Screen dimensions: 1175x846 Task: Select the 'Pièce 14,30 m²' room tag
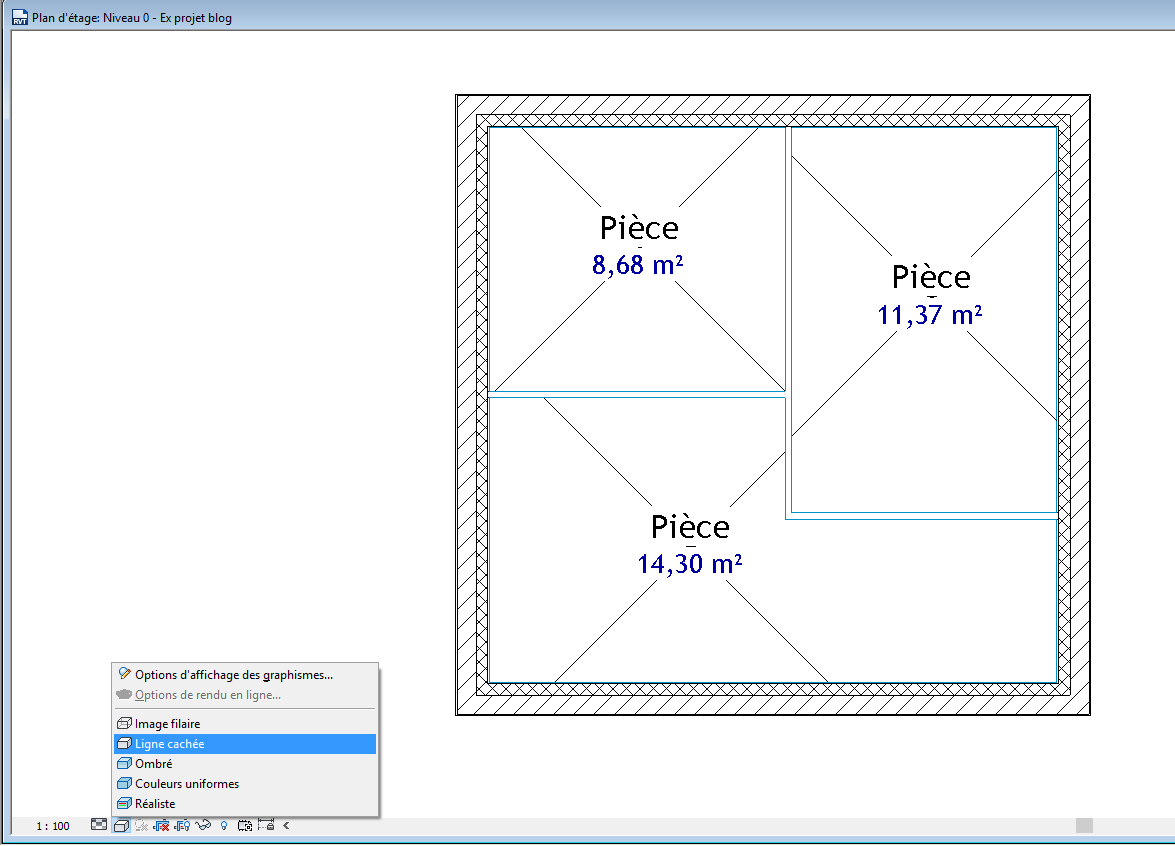(x=691, y=545)
